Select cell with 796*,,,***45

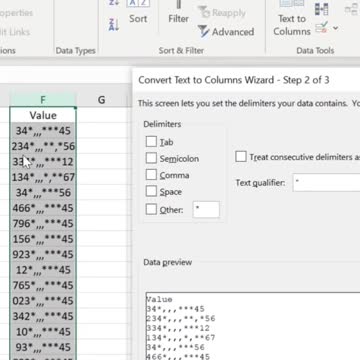coord(43,223)
